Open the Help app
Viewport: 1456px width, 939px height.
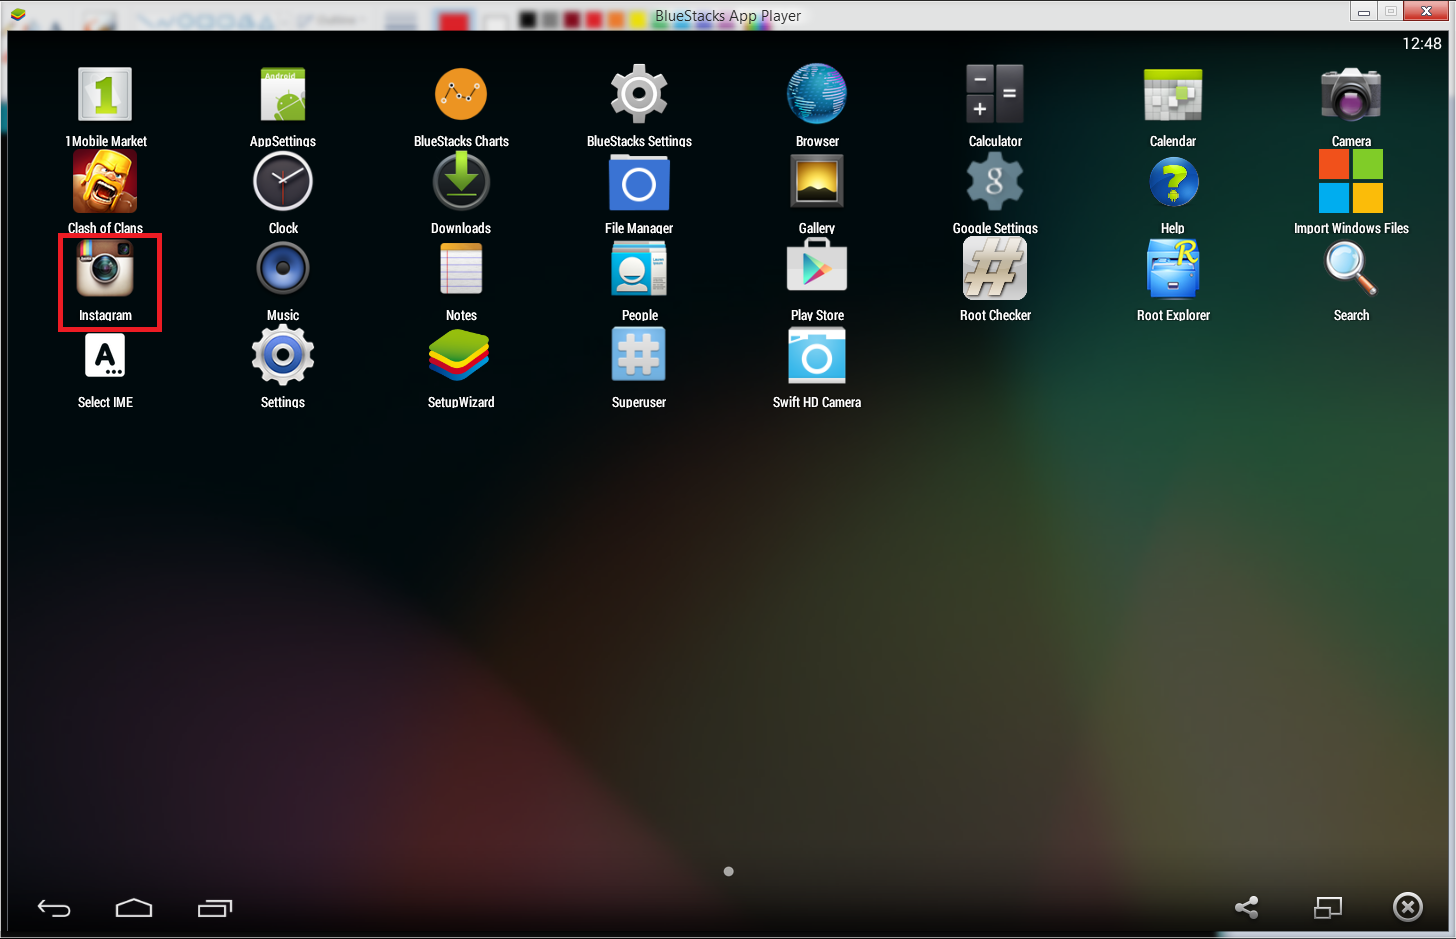1173,182
